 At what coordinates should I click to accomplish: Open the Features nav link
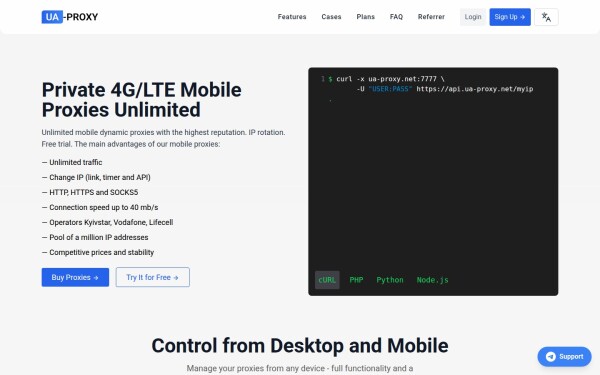pos(292,17)
